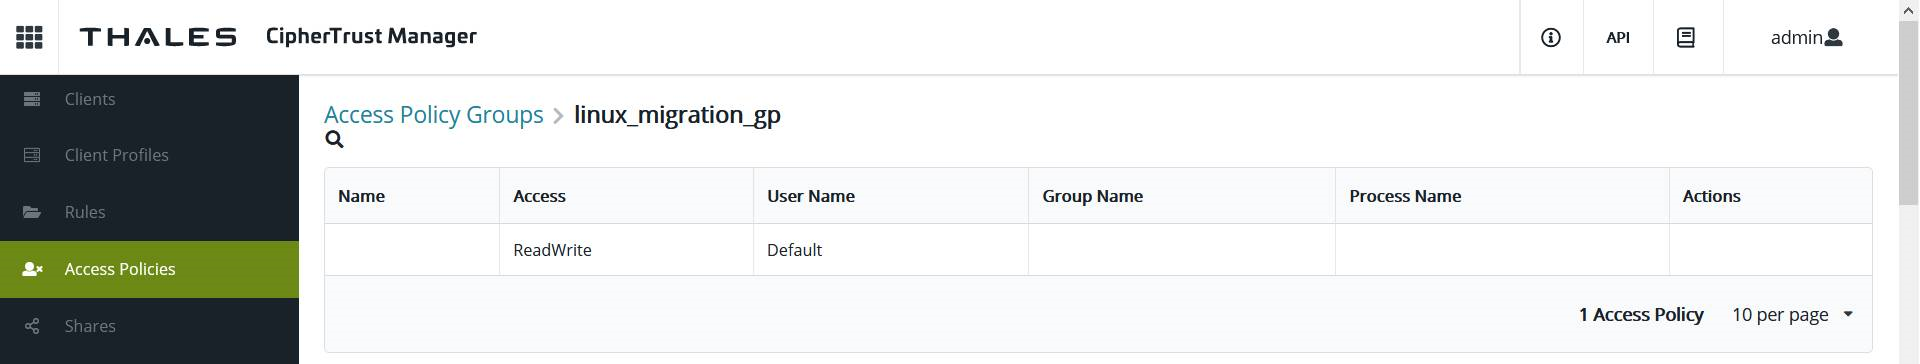
Task: Click the Thales logo
Action: click(x=158, y=37)
